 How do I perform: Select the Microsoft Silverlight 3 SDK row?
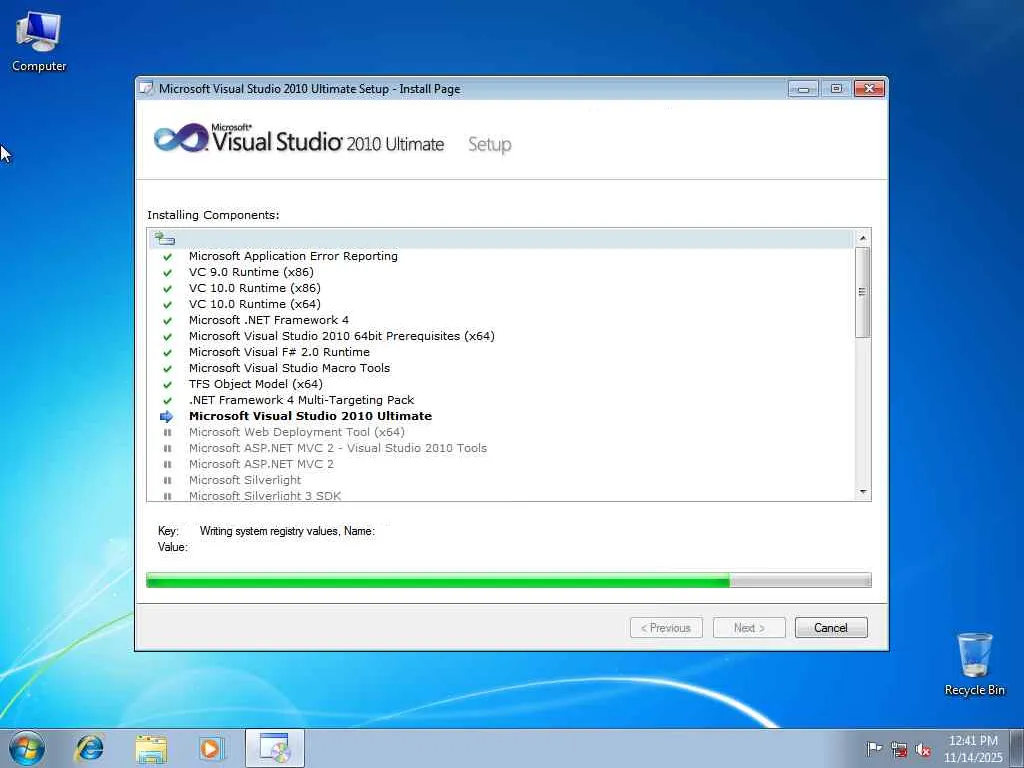pos(501,496)
